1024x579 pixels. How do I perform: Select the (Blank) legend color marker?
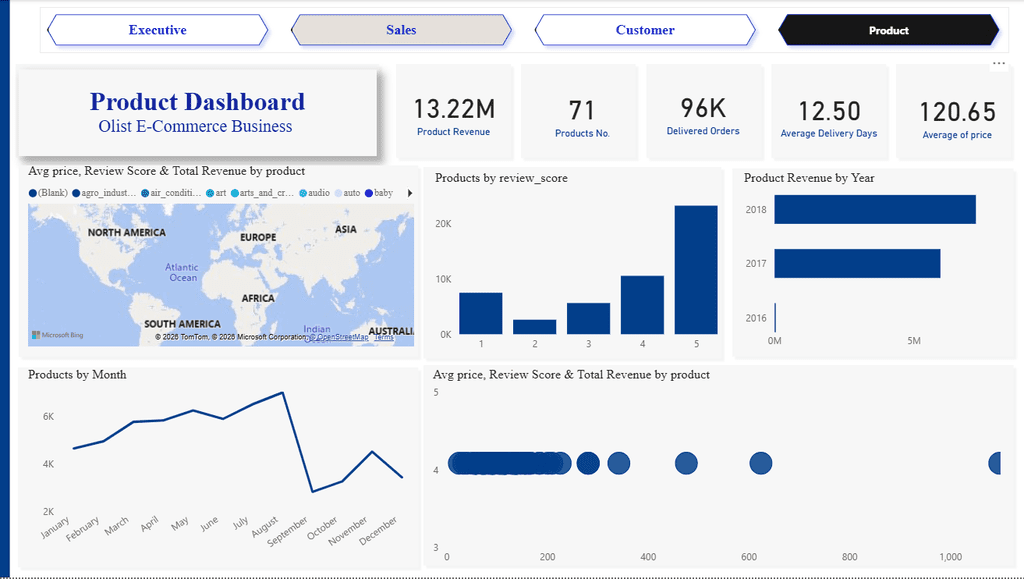[33, 193]
